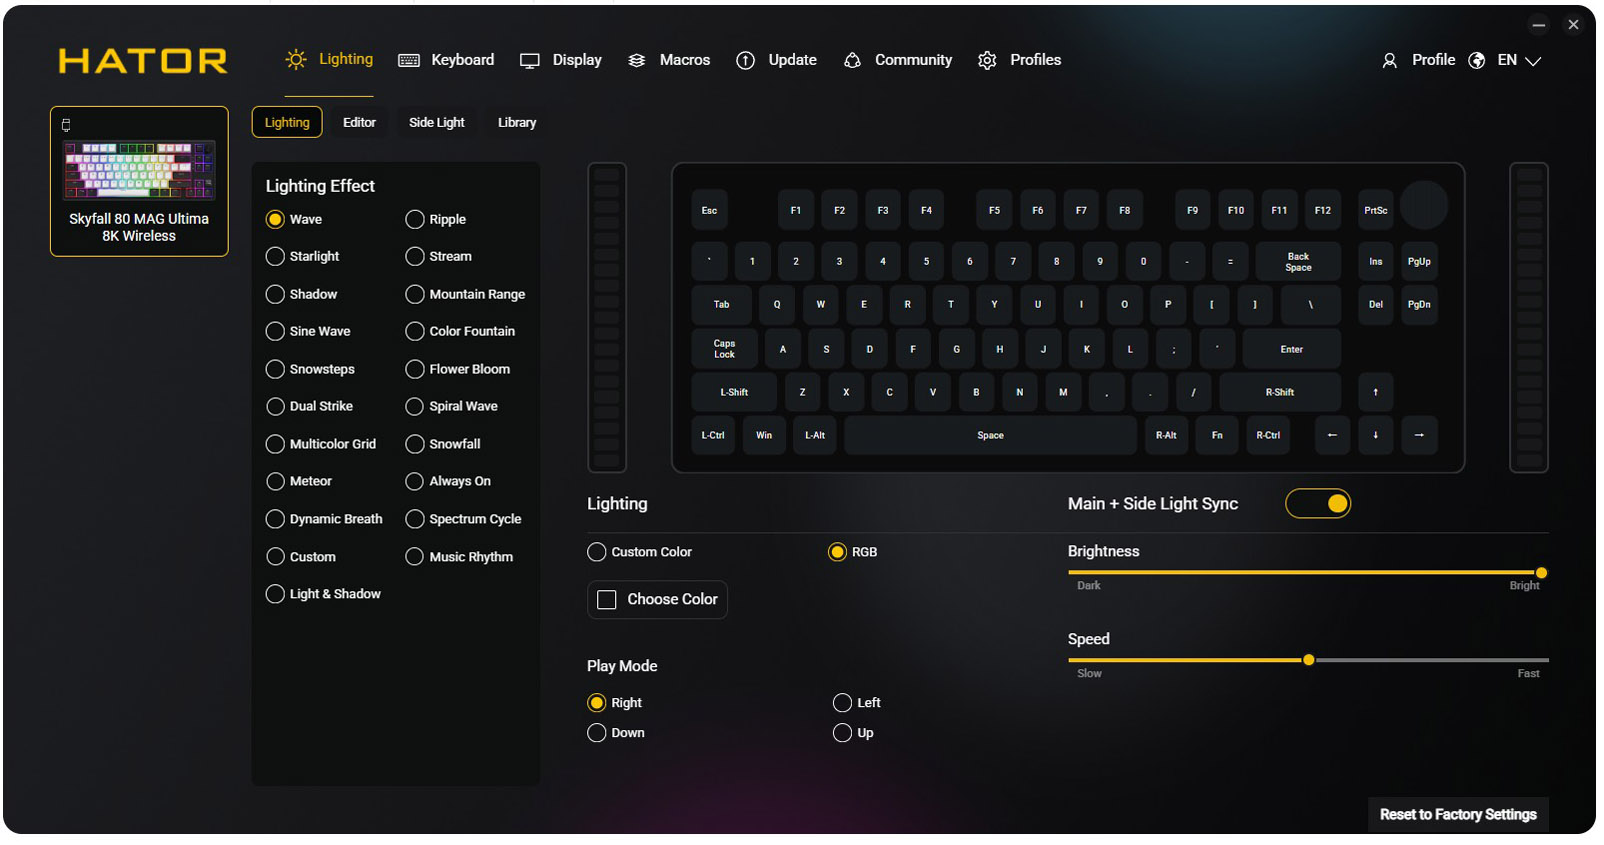Expand the EN language dropdown chevron
The image size is (1604, 845).
click(1533, 62)
